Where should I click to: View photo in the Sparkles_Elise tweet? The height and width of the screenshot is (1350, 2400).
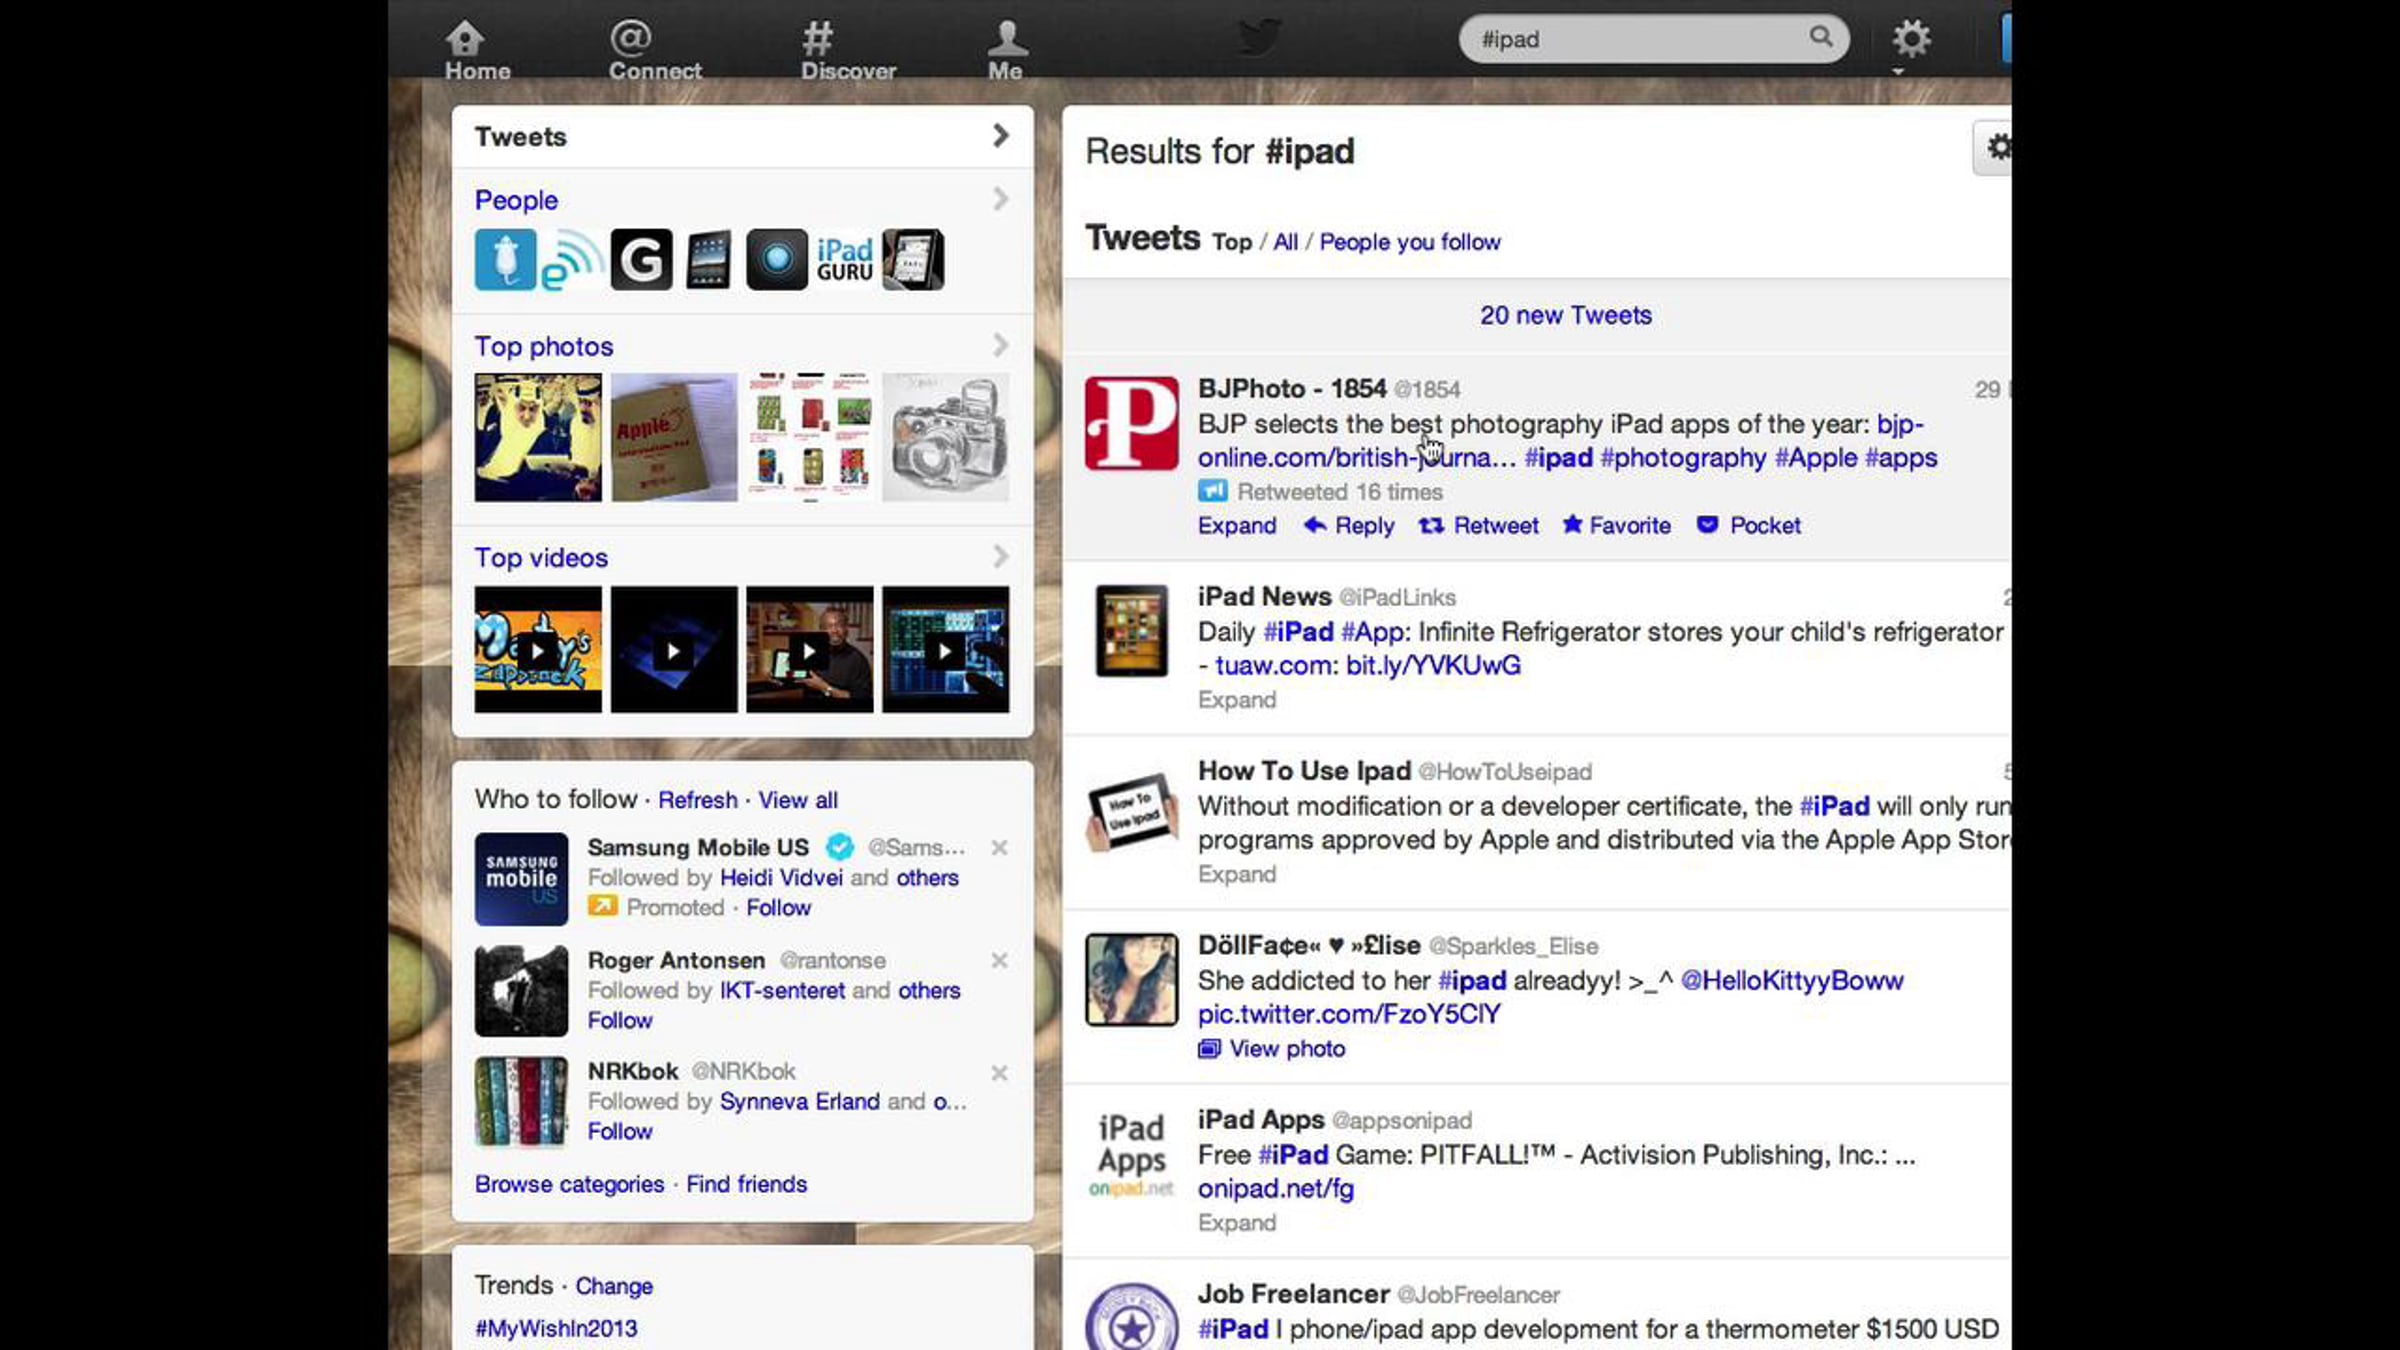click(x=1272, y=1049)
